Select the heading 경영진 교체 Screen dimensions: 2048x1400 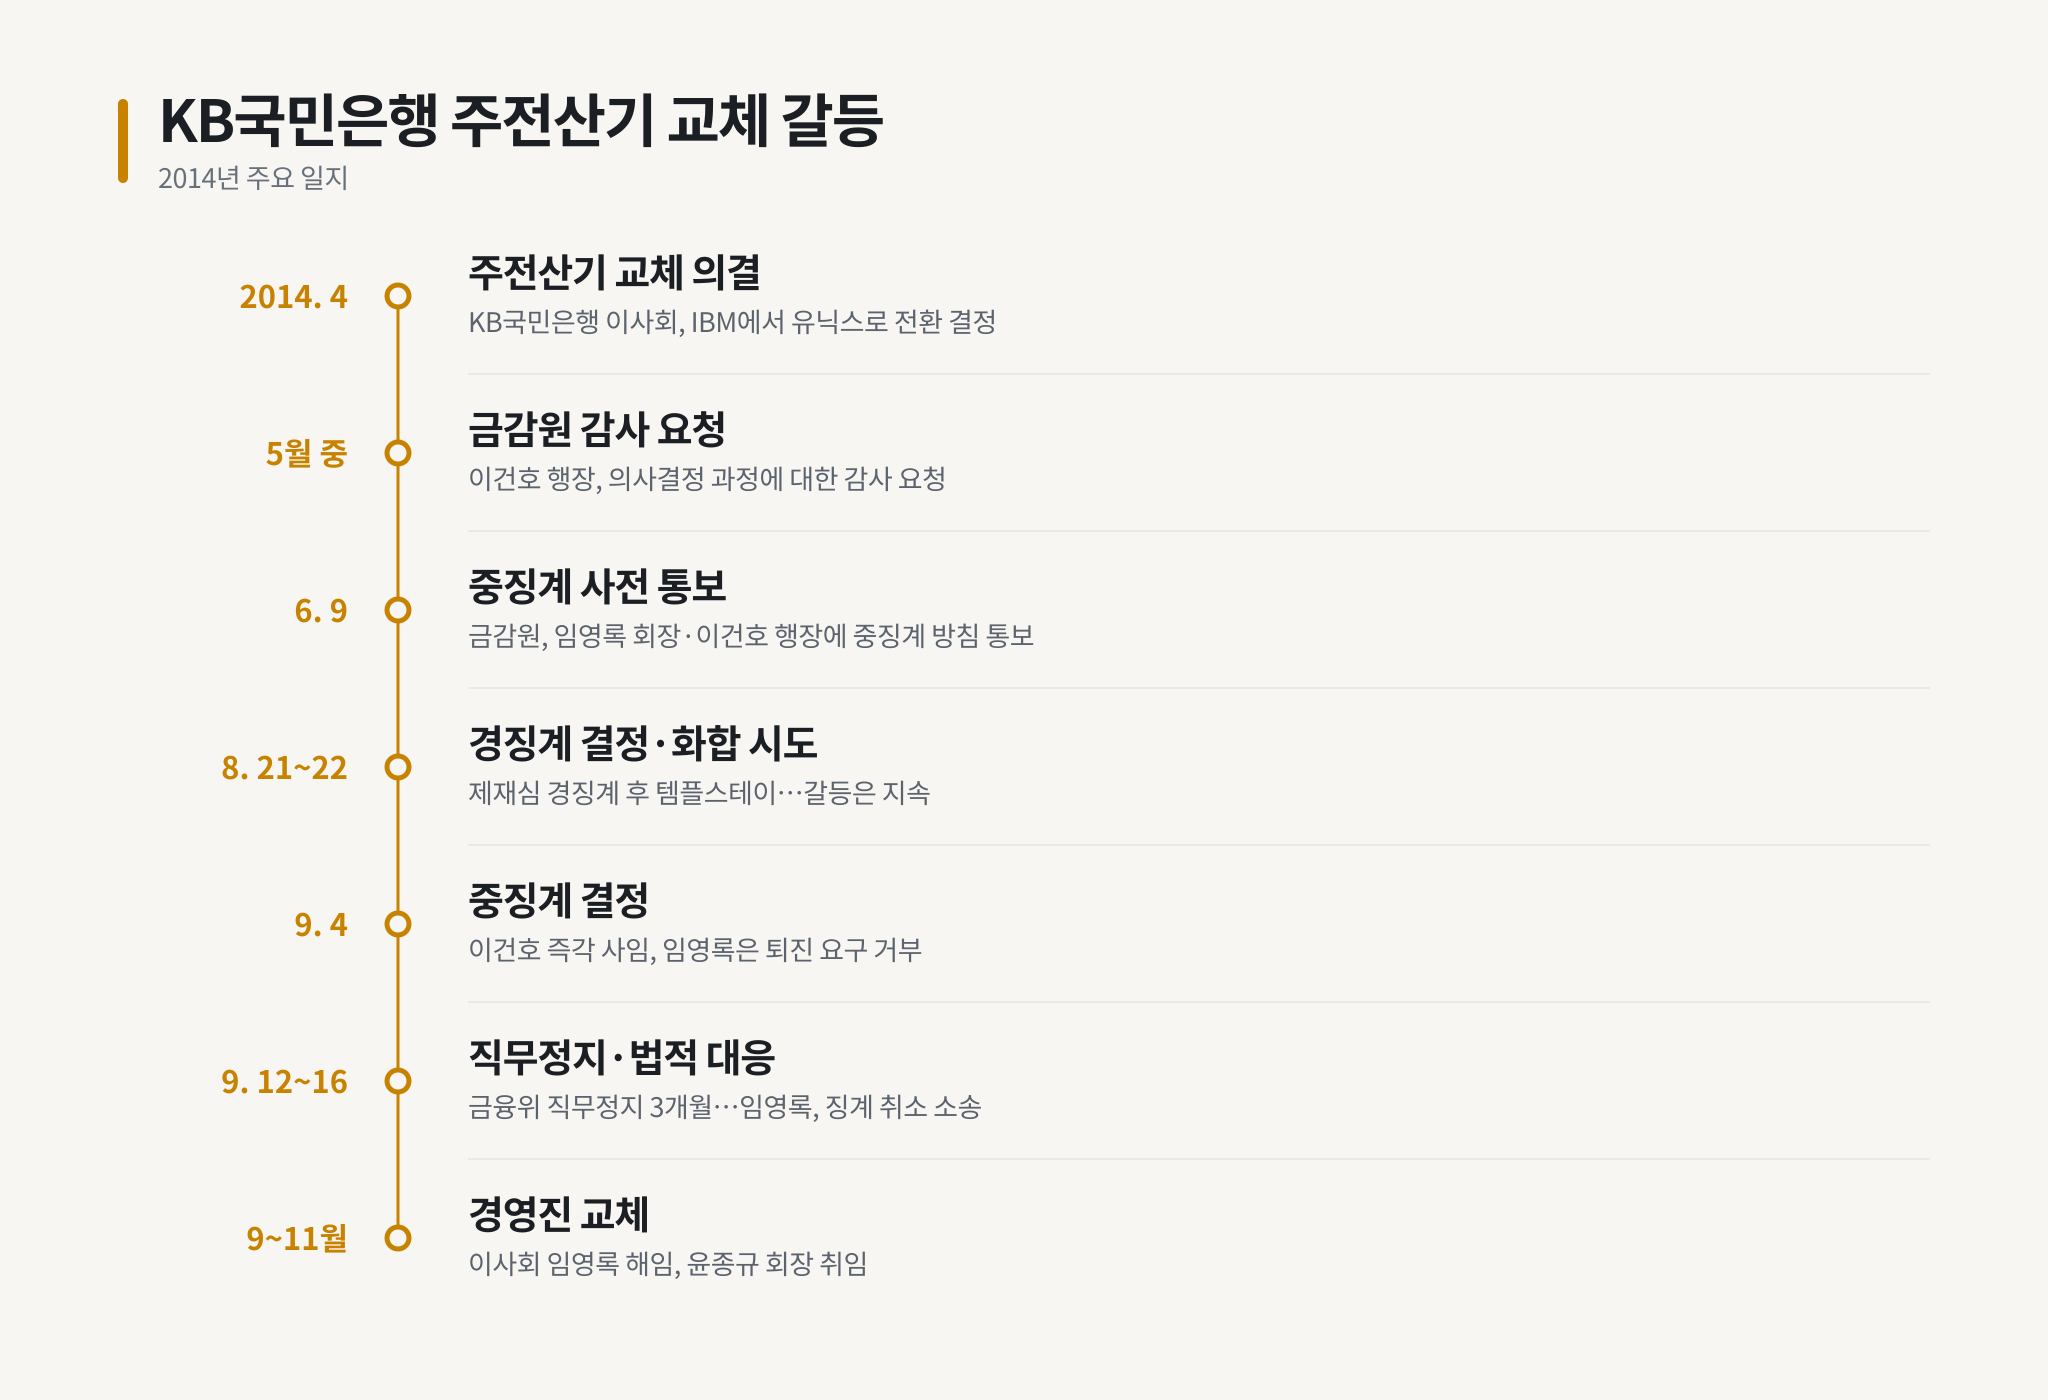559,1214
